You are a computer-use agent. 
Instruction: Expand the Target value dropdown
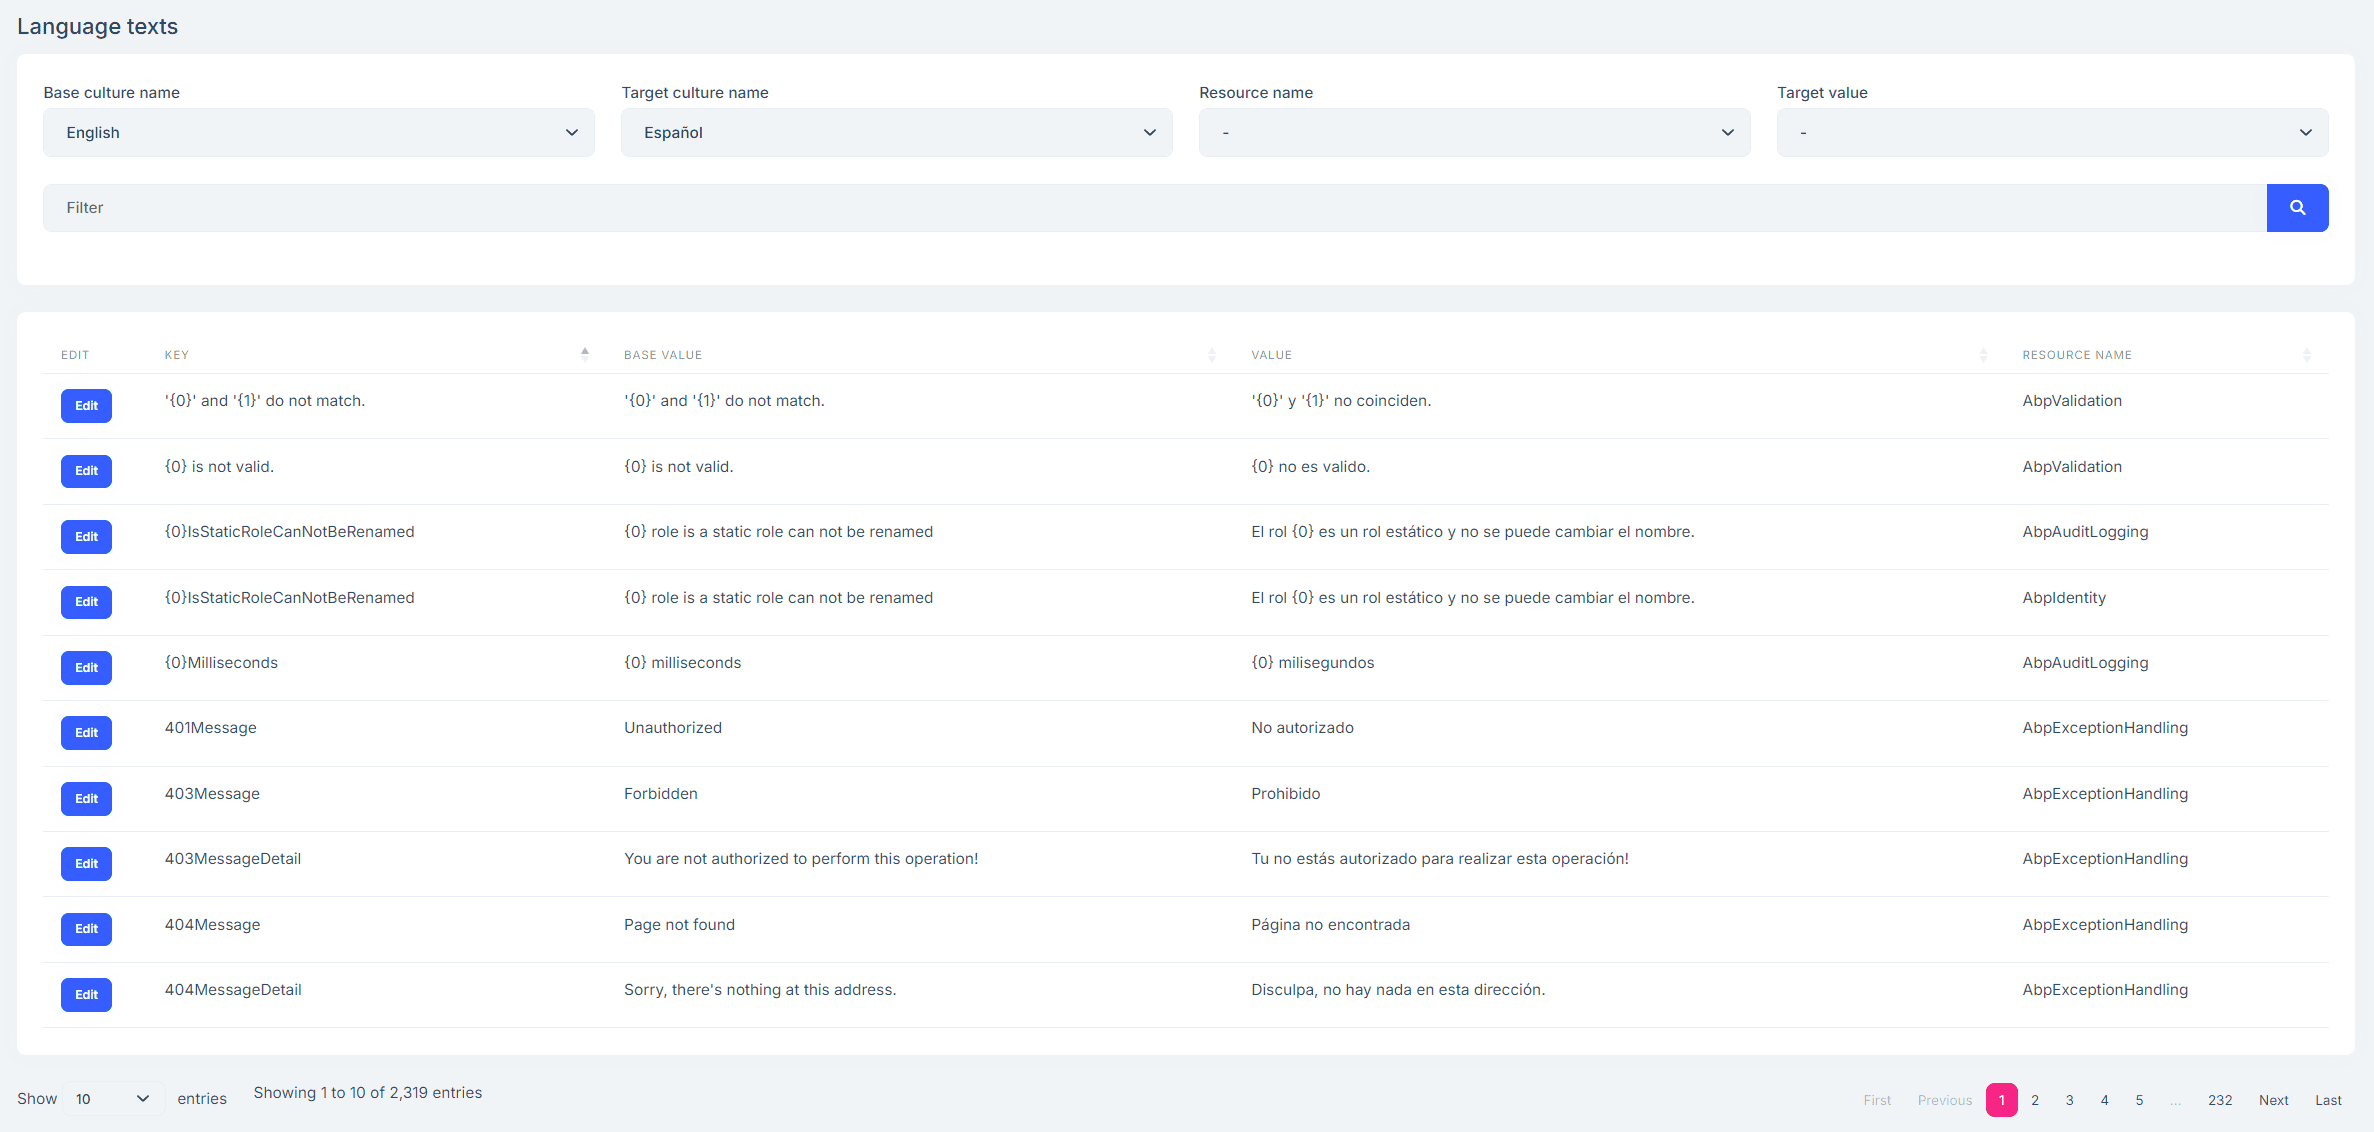2052,133
